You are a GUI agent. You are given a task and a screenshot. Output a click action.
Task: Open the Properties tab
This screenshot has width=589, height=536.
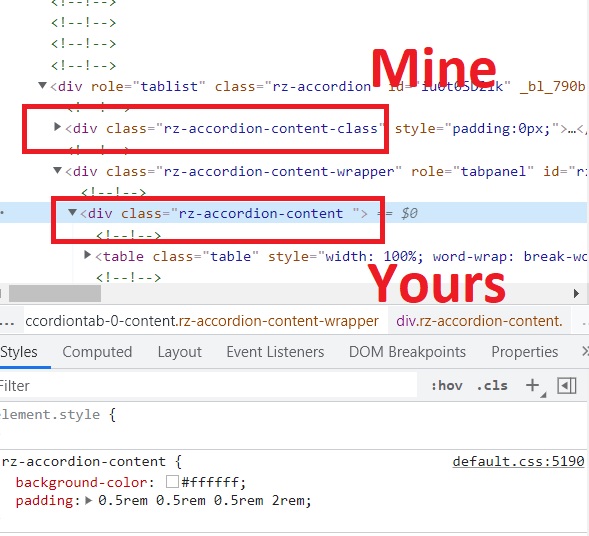pos(525,352)
